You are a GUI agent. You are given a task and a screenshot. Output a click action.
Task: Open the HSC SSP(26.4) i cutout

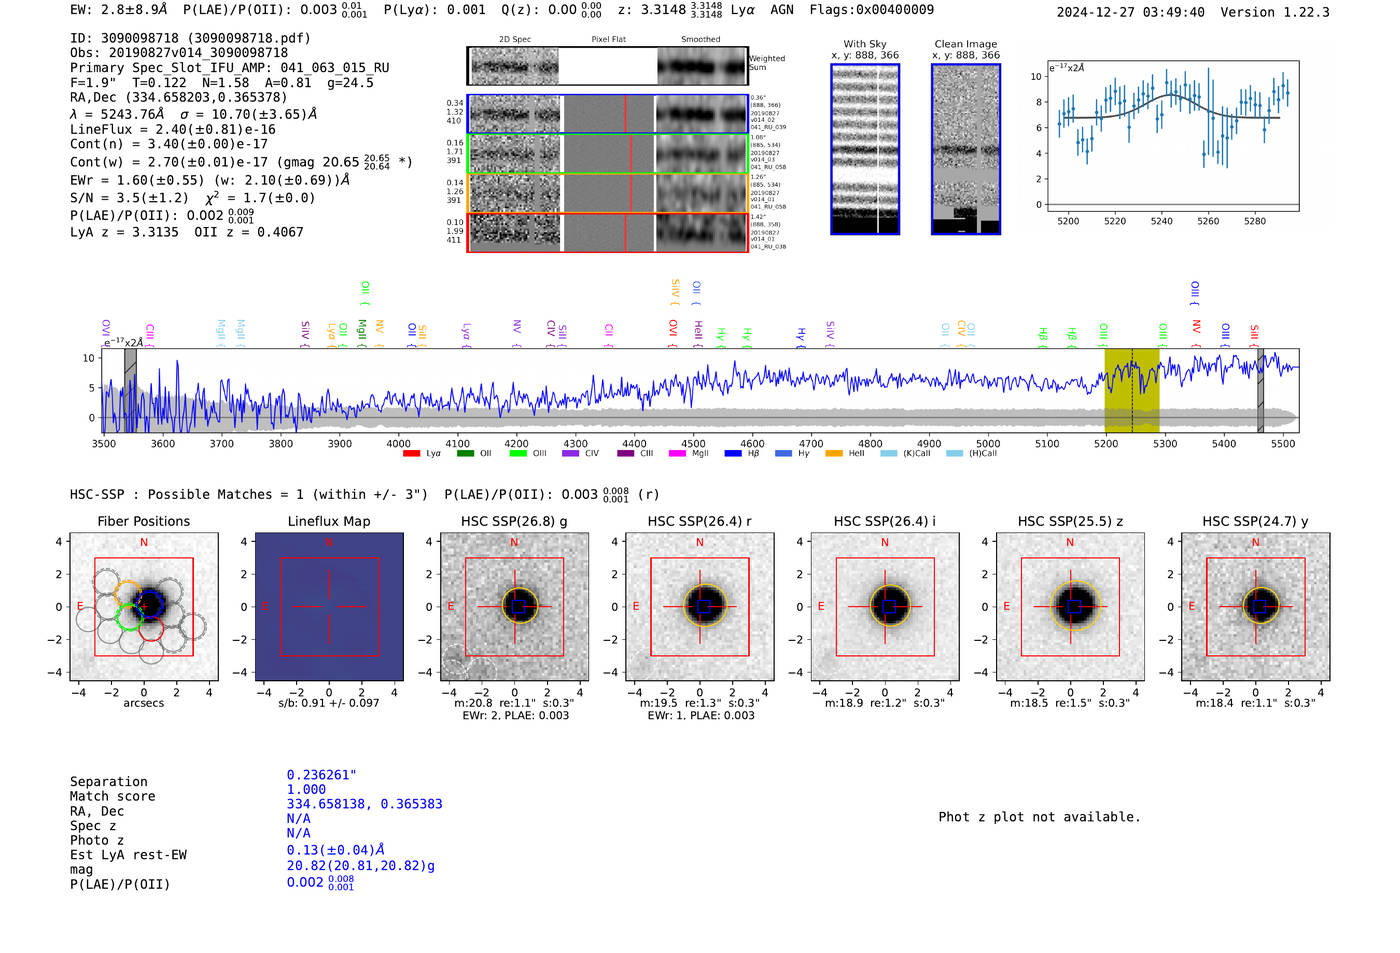click(x=885, y=606)
